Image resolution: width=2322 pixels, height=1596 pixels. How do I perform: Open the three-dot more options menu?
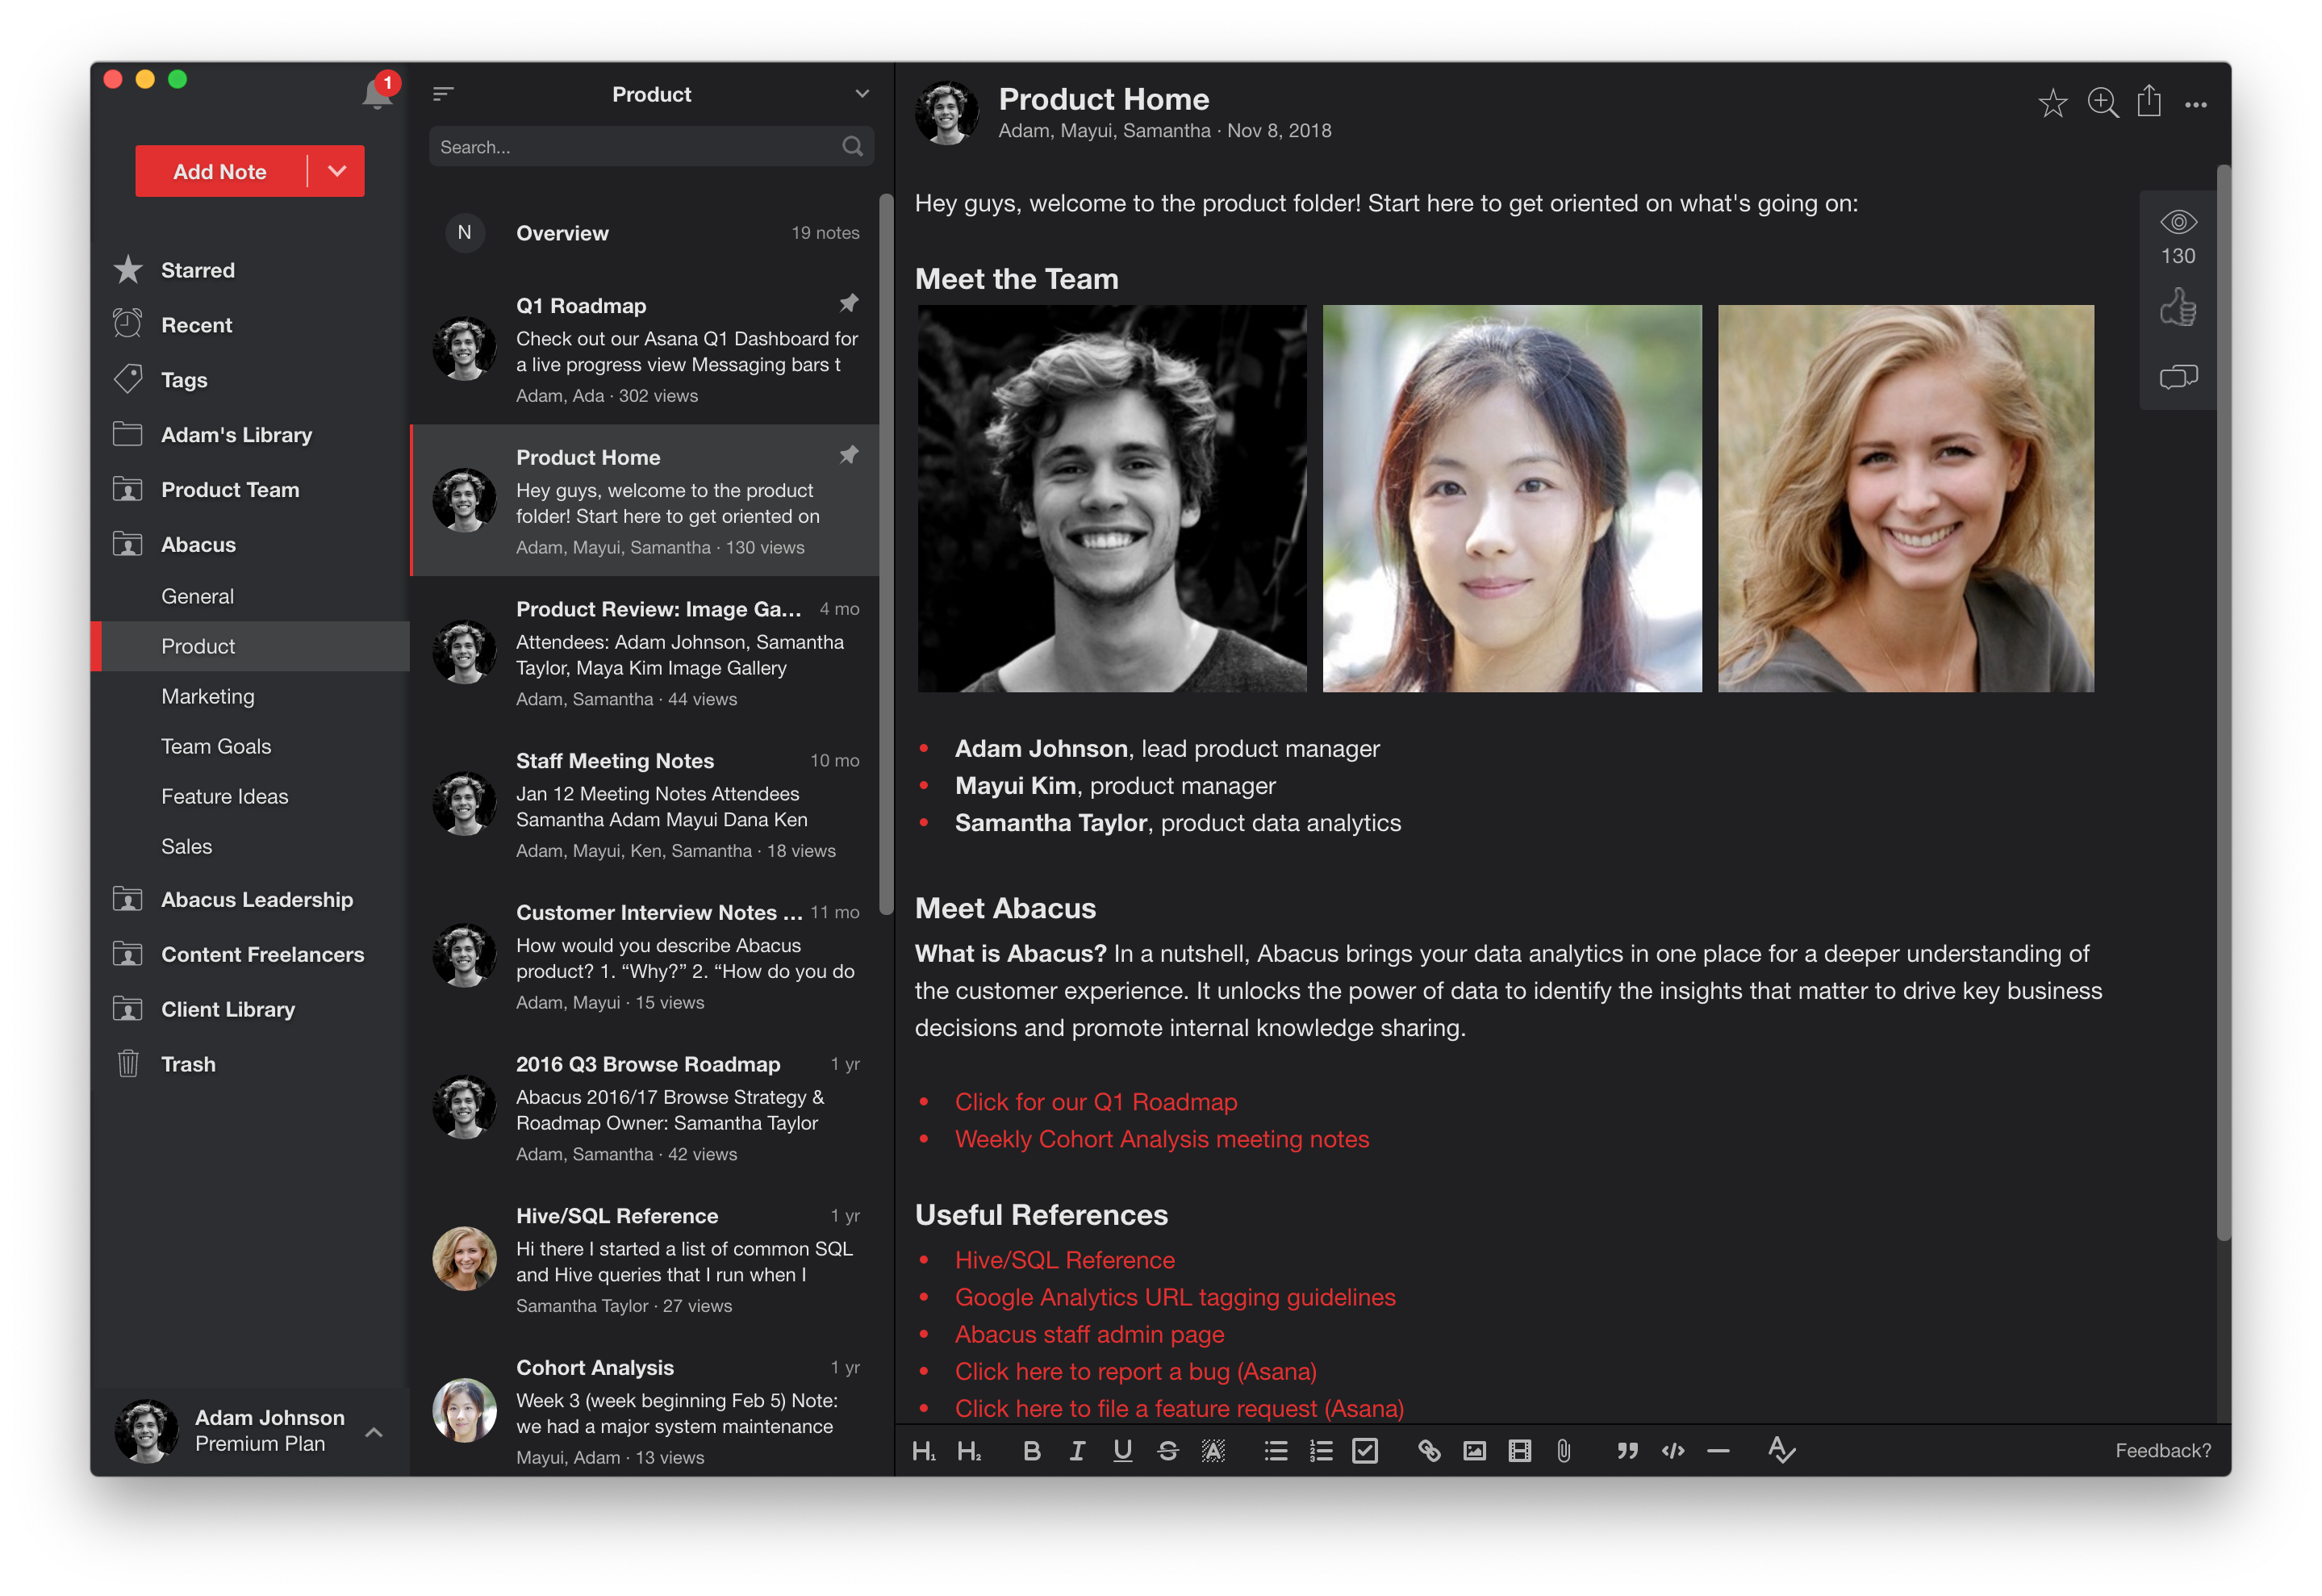[x=2195, y=105]
